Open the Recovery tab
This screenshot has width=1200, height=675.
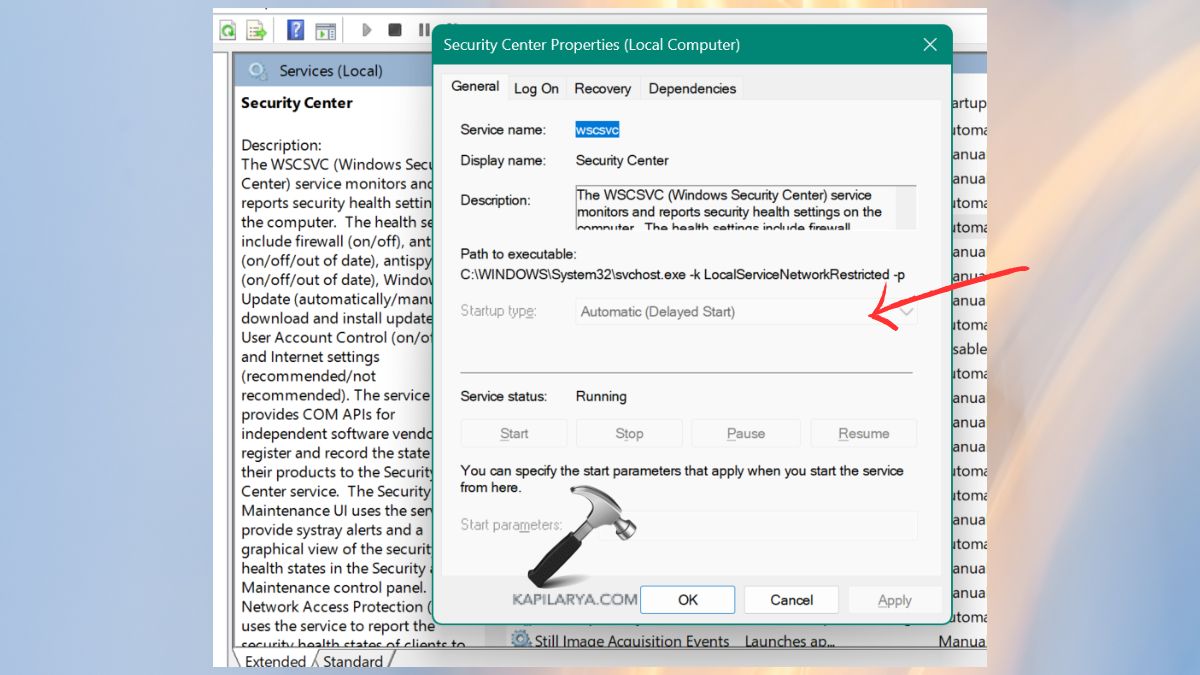pyautogui.click(x=602, y=88)
